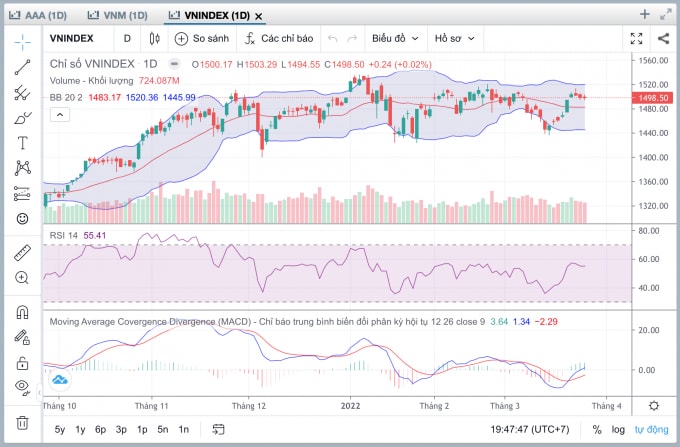
Task: Toggle stay in drawing mode
Action: click(x=22, y=337)
